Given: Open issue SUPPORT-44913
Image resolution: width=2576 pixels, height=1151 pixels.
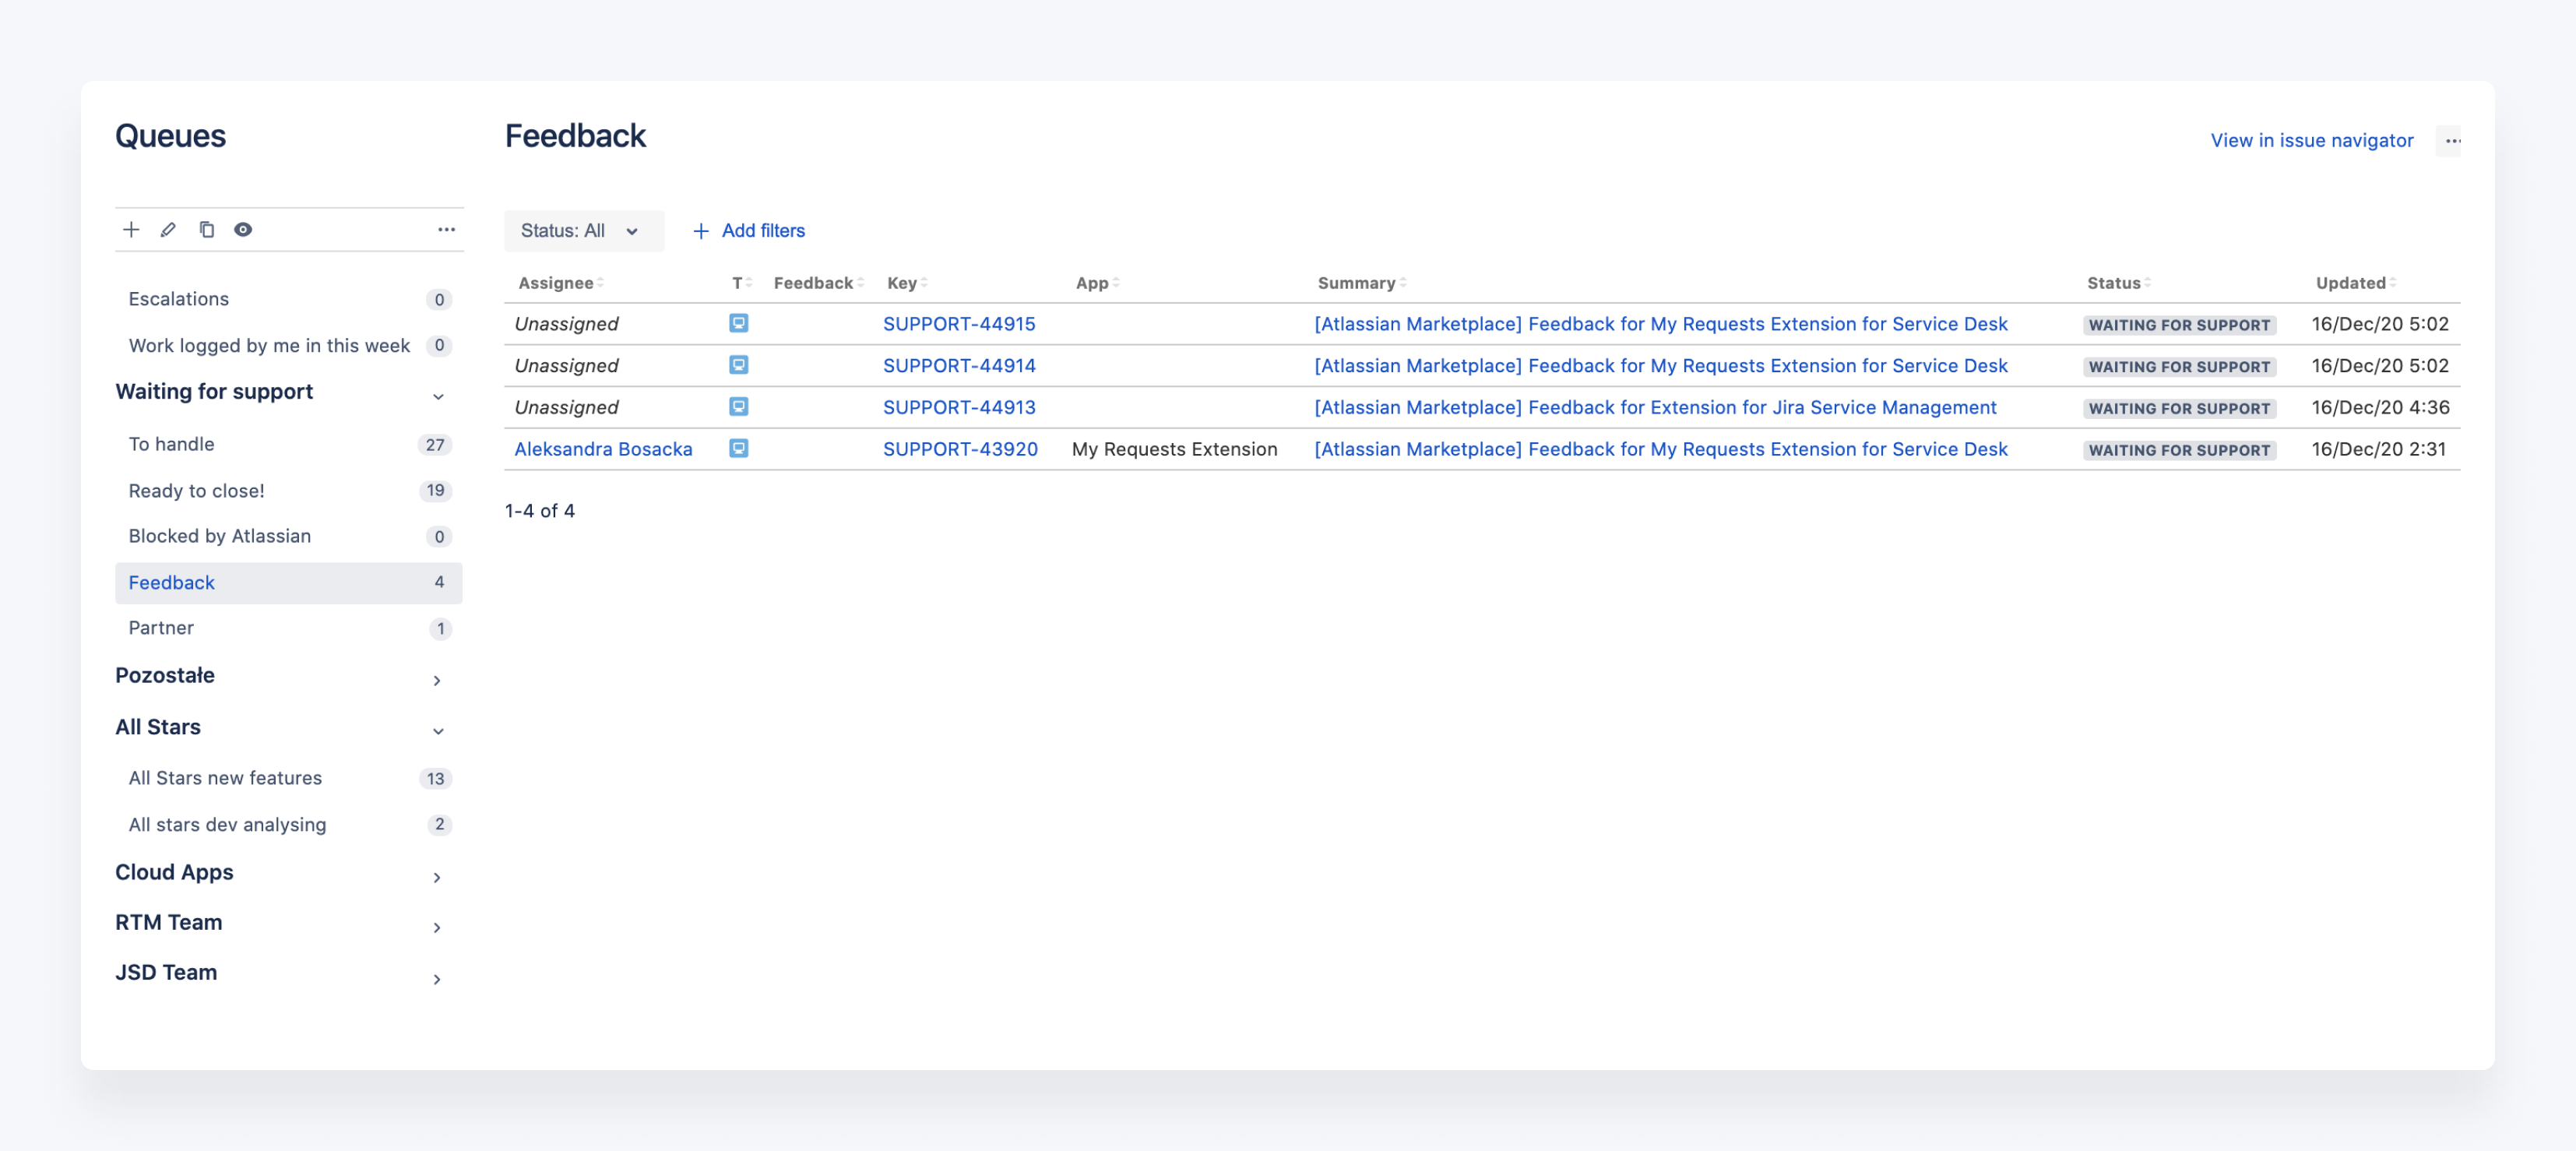Looking at the screenshot, I should point(959,407).
